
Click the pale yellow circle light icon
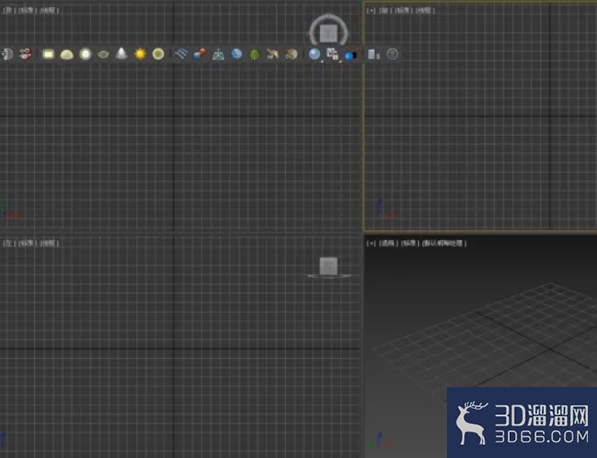(x=158, y=54)
